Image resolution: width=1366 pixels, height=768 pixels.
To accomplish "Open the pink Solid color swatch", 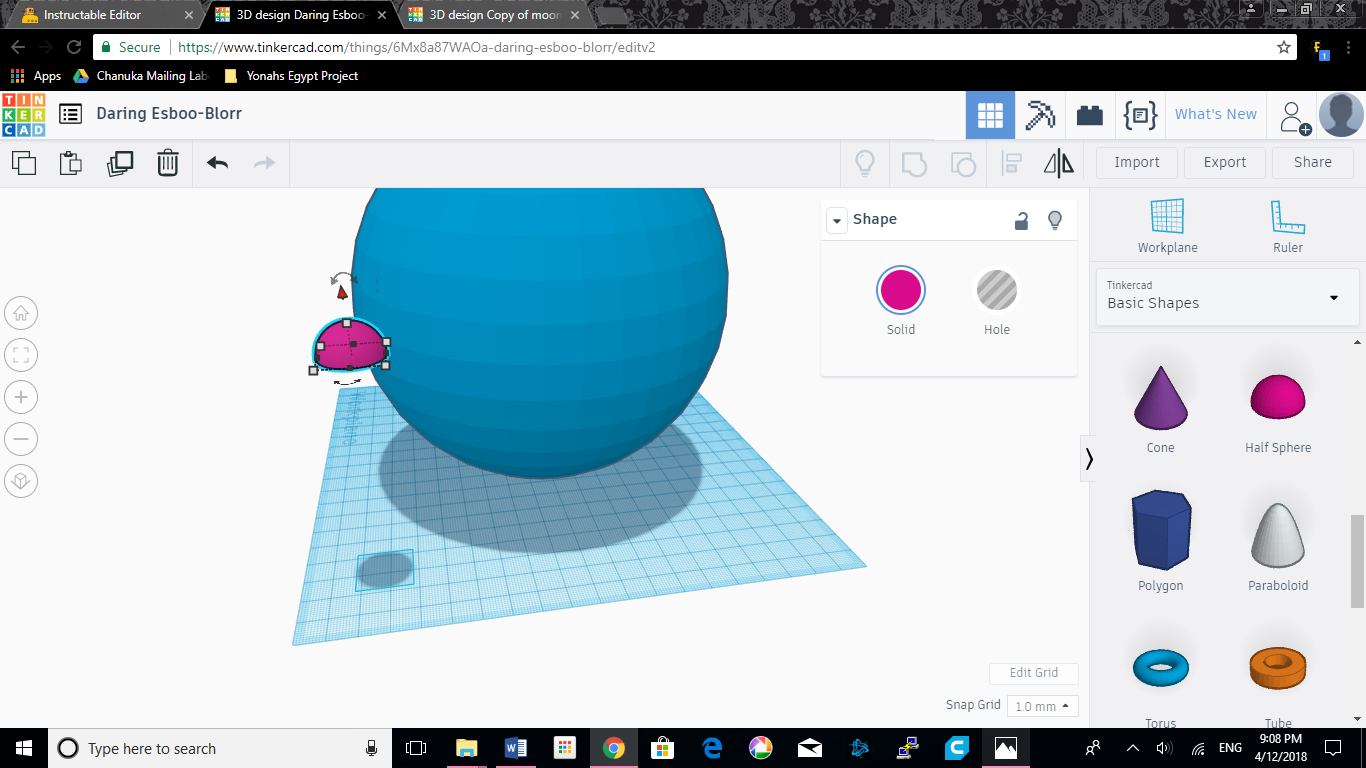I will point(901,291).
